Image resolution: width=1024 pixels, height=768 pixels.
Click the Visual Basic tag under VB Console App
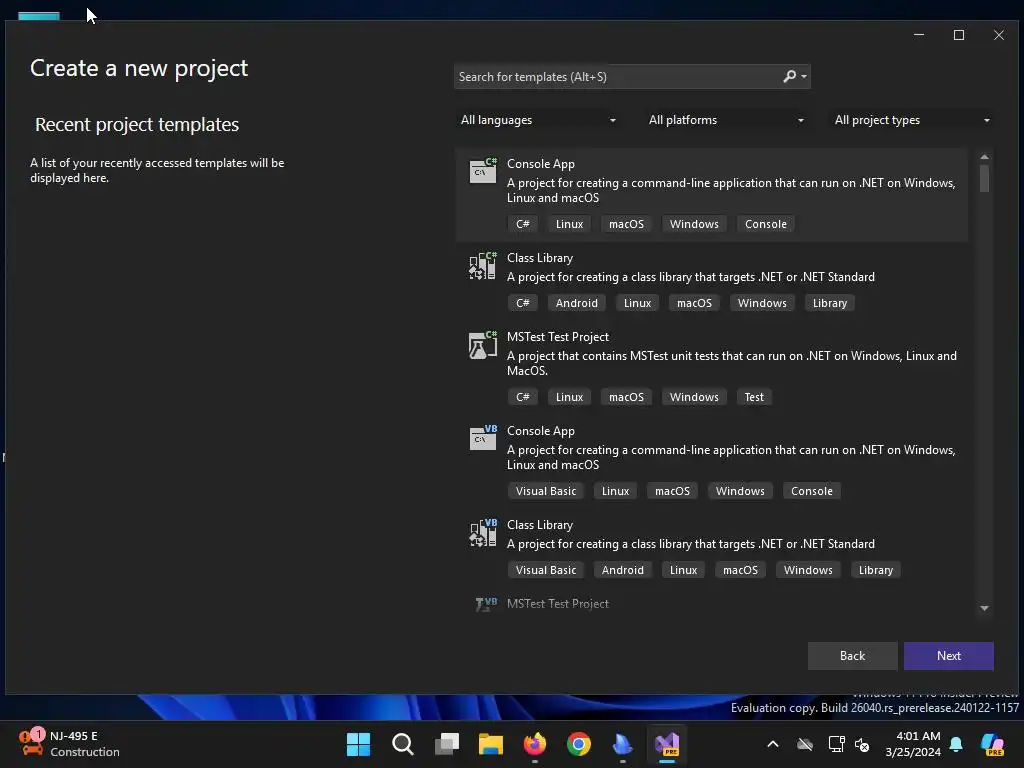pyautogui.click(x=546, y=491)
